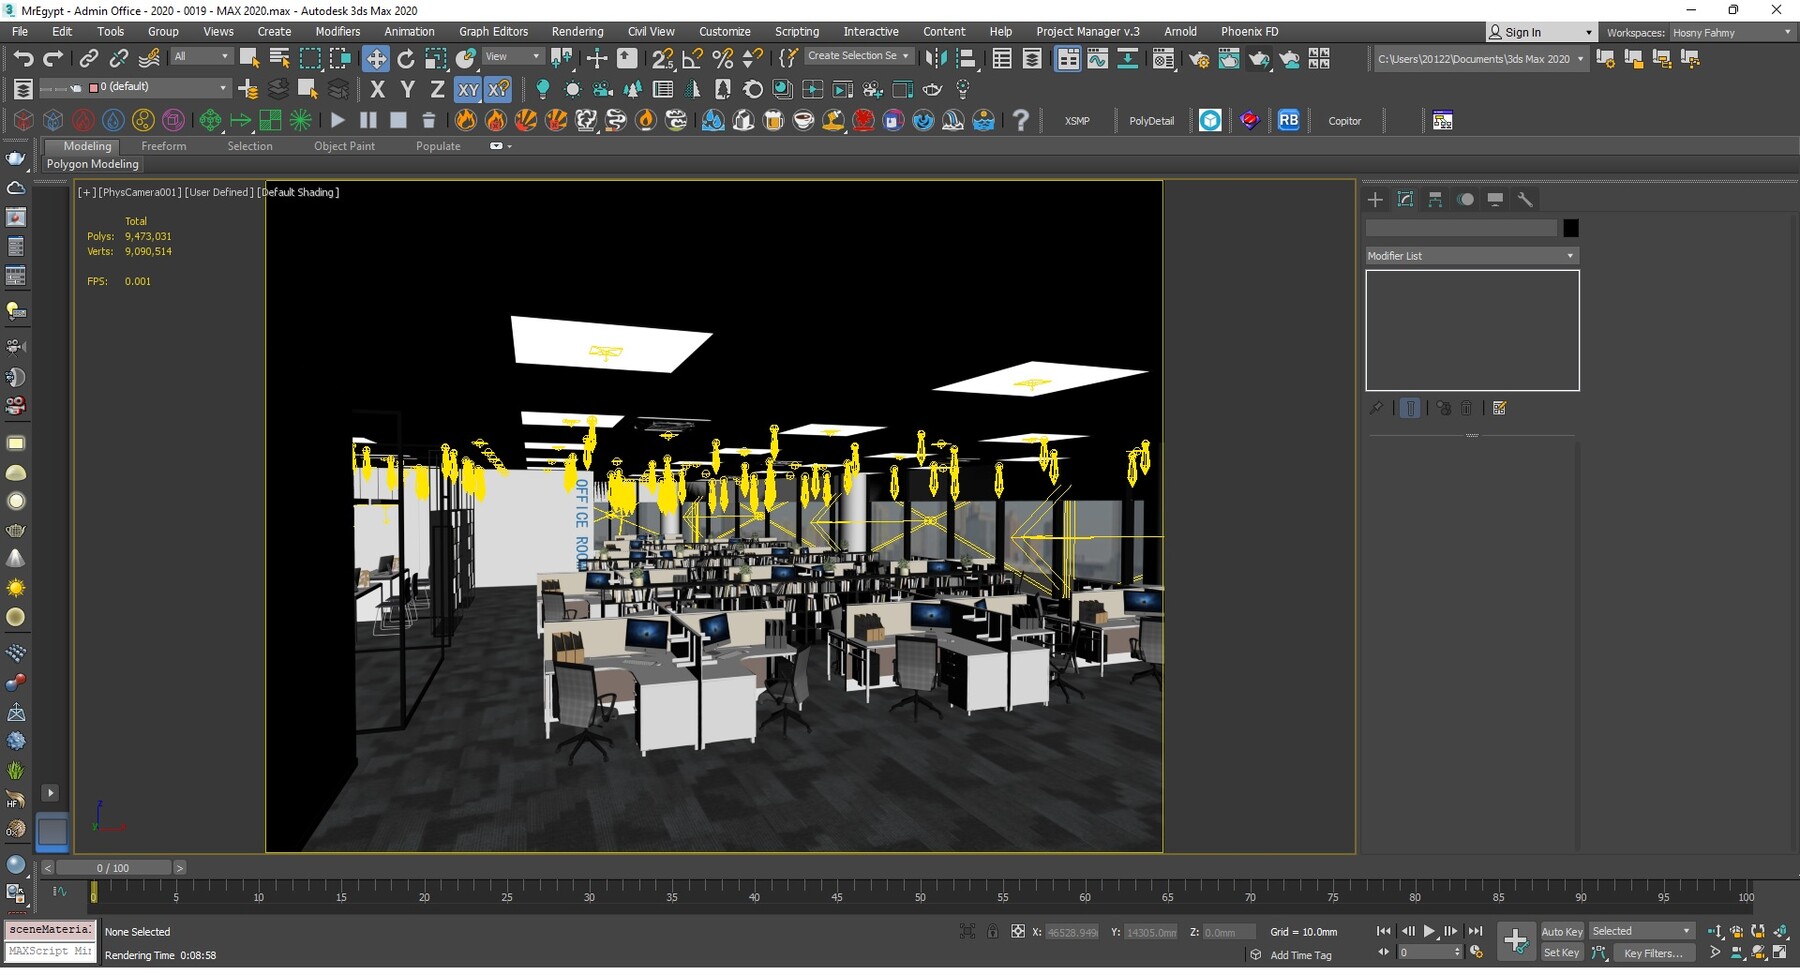Click the Remove Modifier trash icon
Viewport: 1800px width, 975px height.
(x=1466, y=407)
